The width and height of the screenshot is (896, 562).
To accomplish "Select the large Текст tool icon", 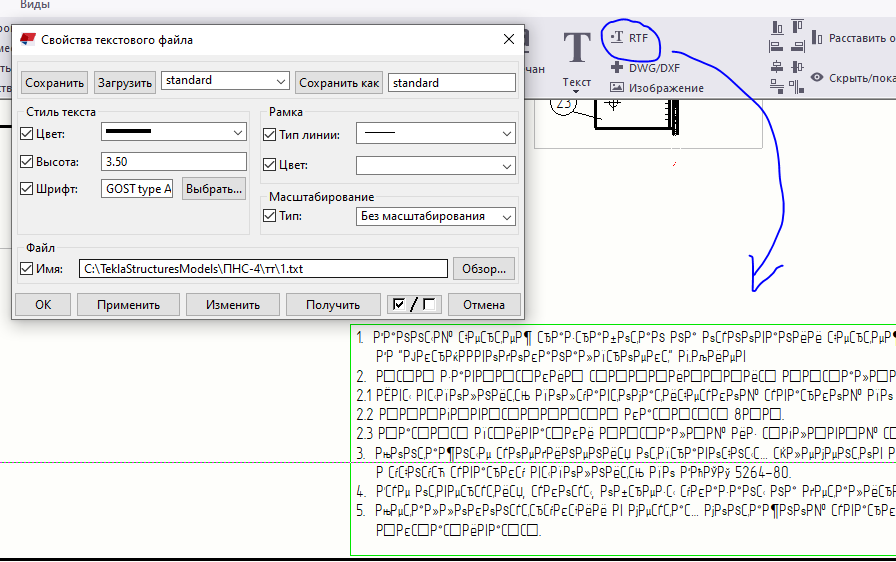I will point(577,47).
